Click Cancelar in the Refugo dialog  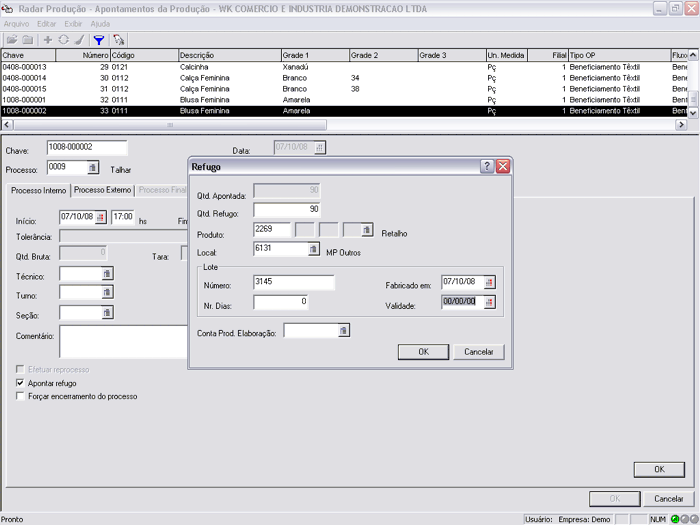[x=479, y=352]
